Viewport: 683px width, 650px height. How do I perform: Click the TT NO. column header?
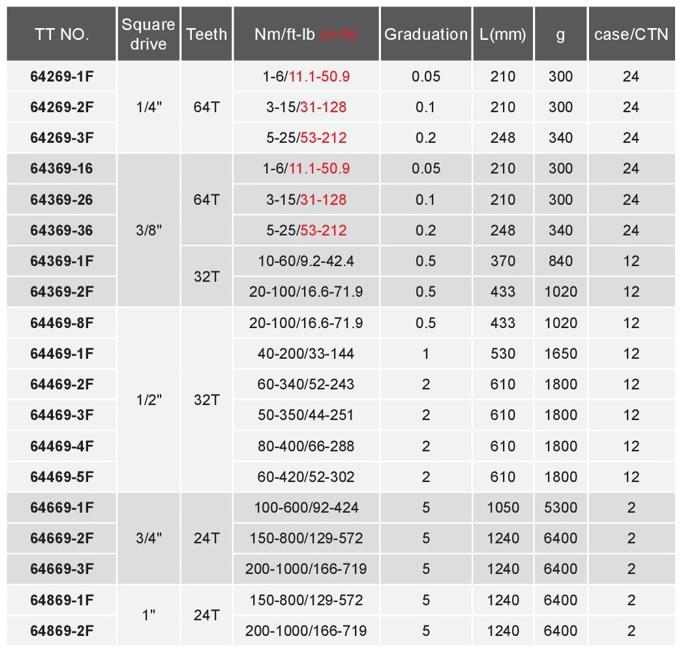(62, 34)
